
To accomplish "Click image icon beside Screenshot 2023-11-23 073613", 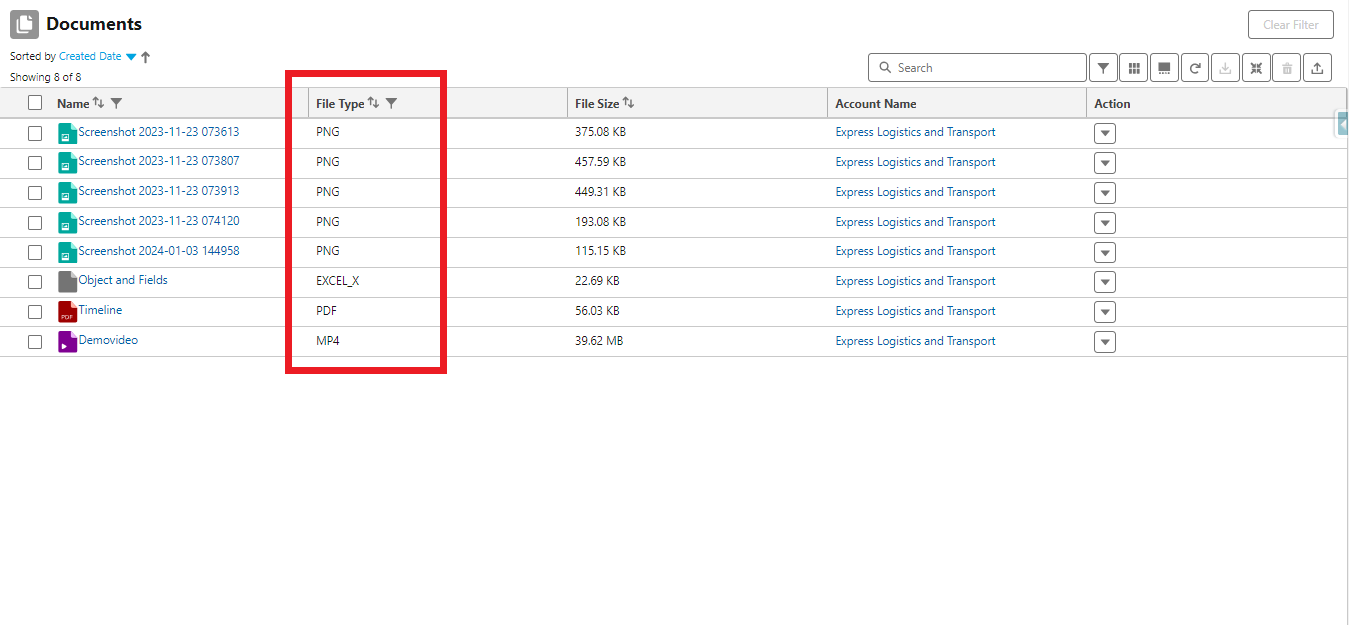I will pos(67,132).
